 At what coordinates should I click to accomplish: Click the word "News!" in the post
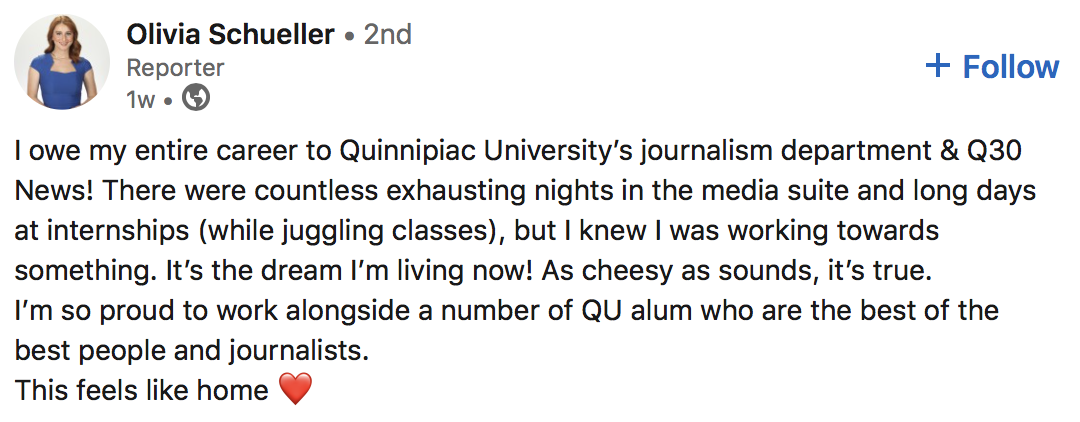50,191
